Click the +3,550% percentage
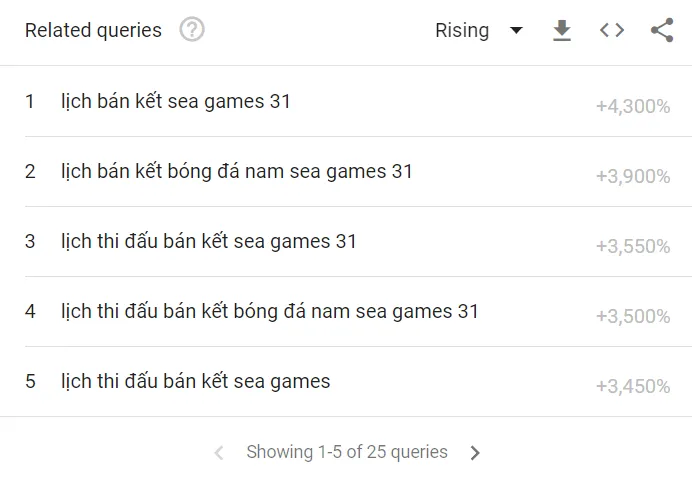 pos(633,246)
